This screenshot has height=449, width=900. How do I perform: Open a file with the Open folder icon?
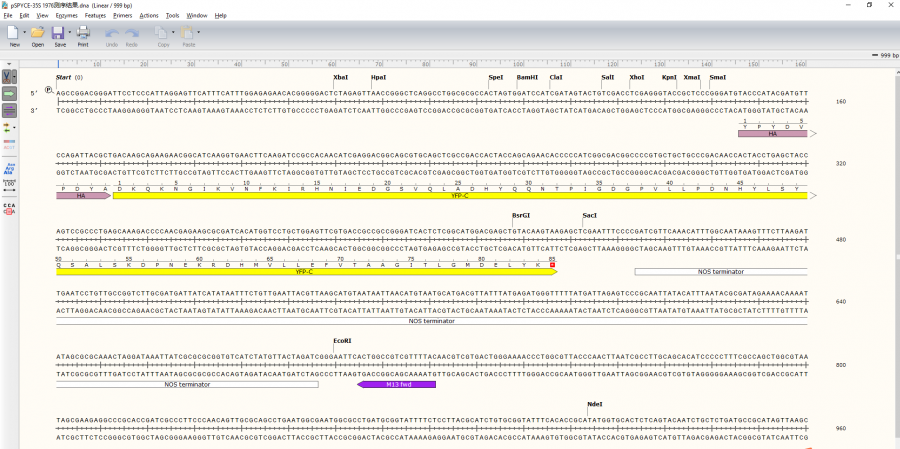38,33
